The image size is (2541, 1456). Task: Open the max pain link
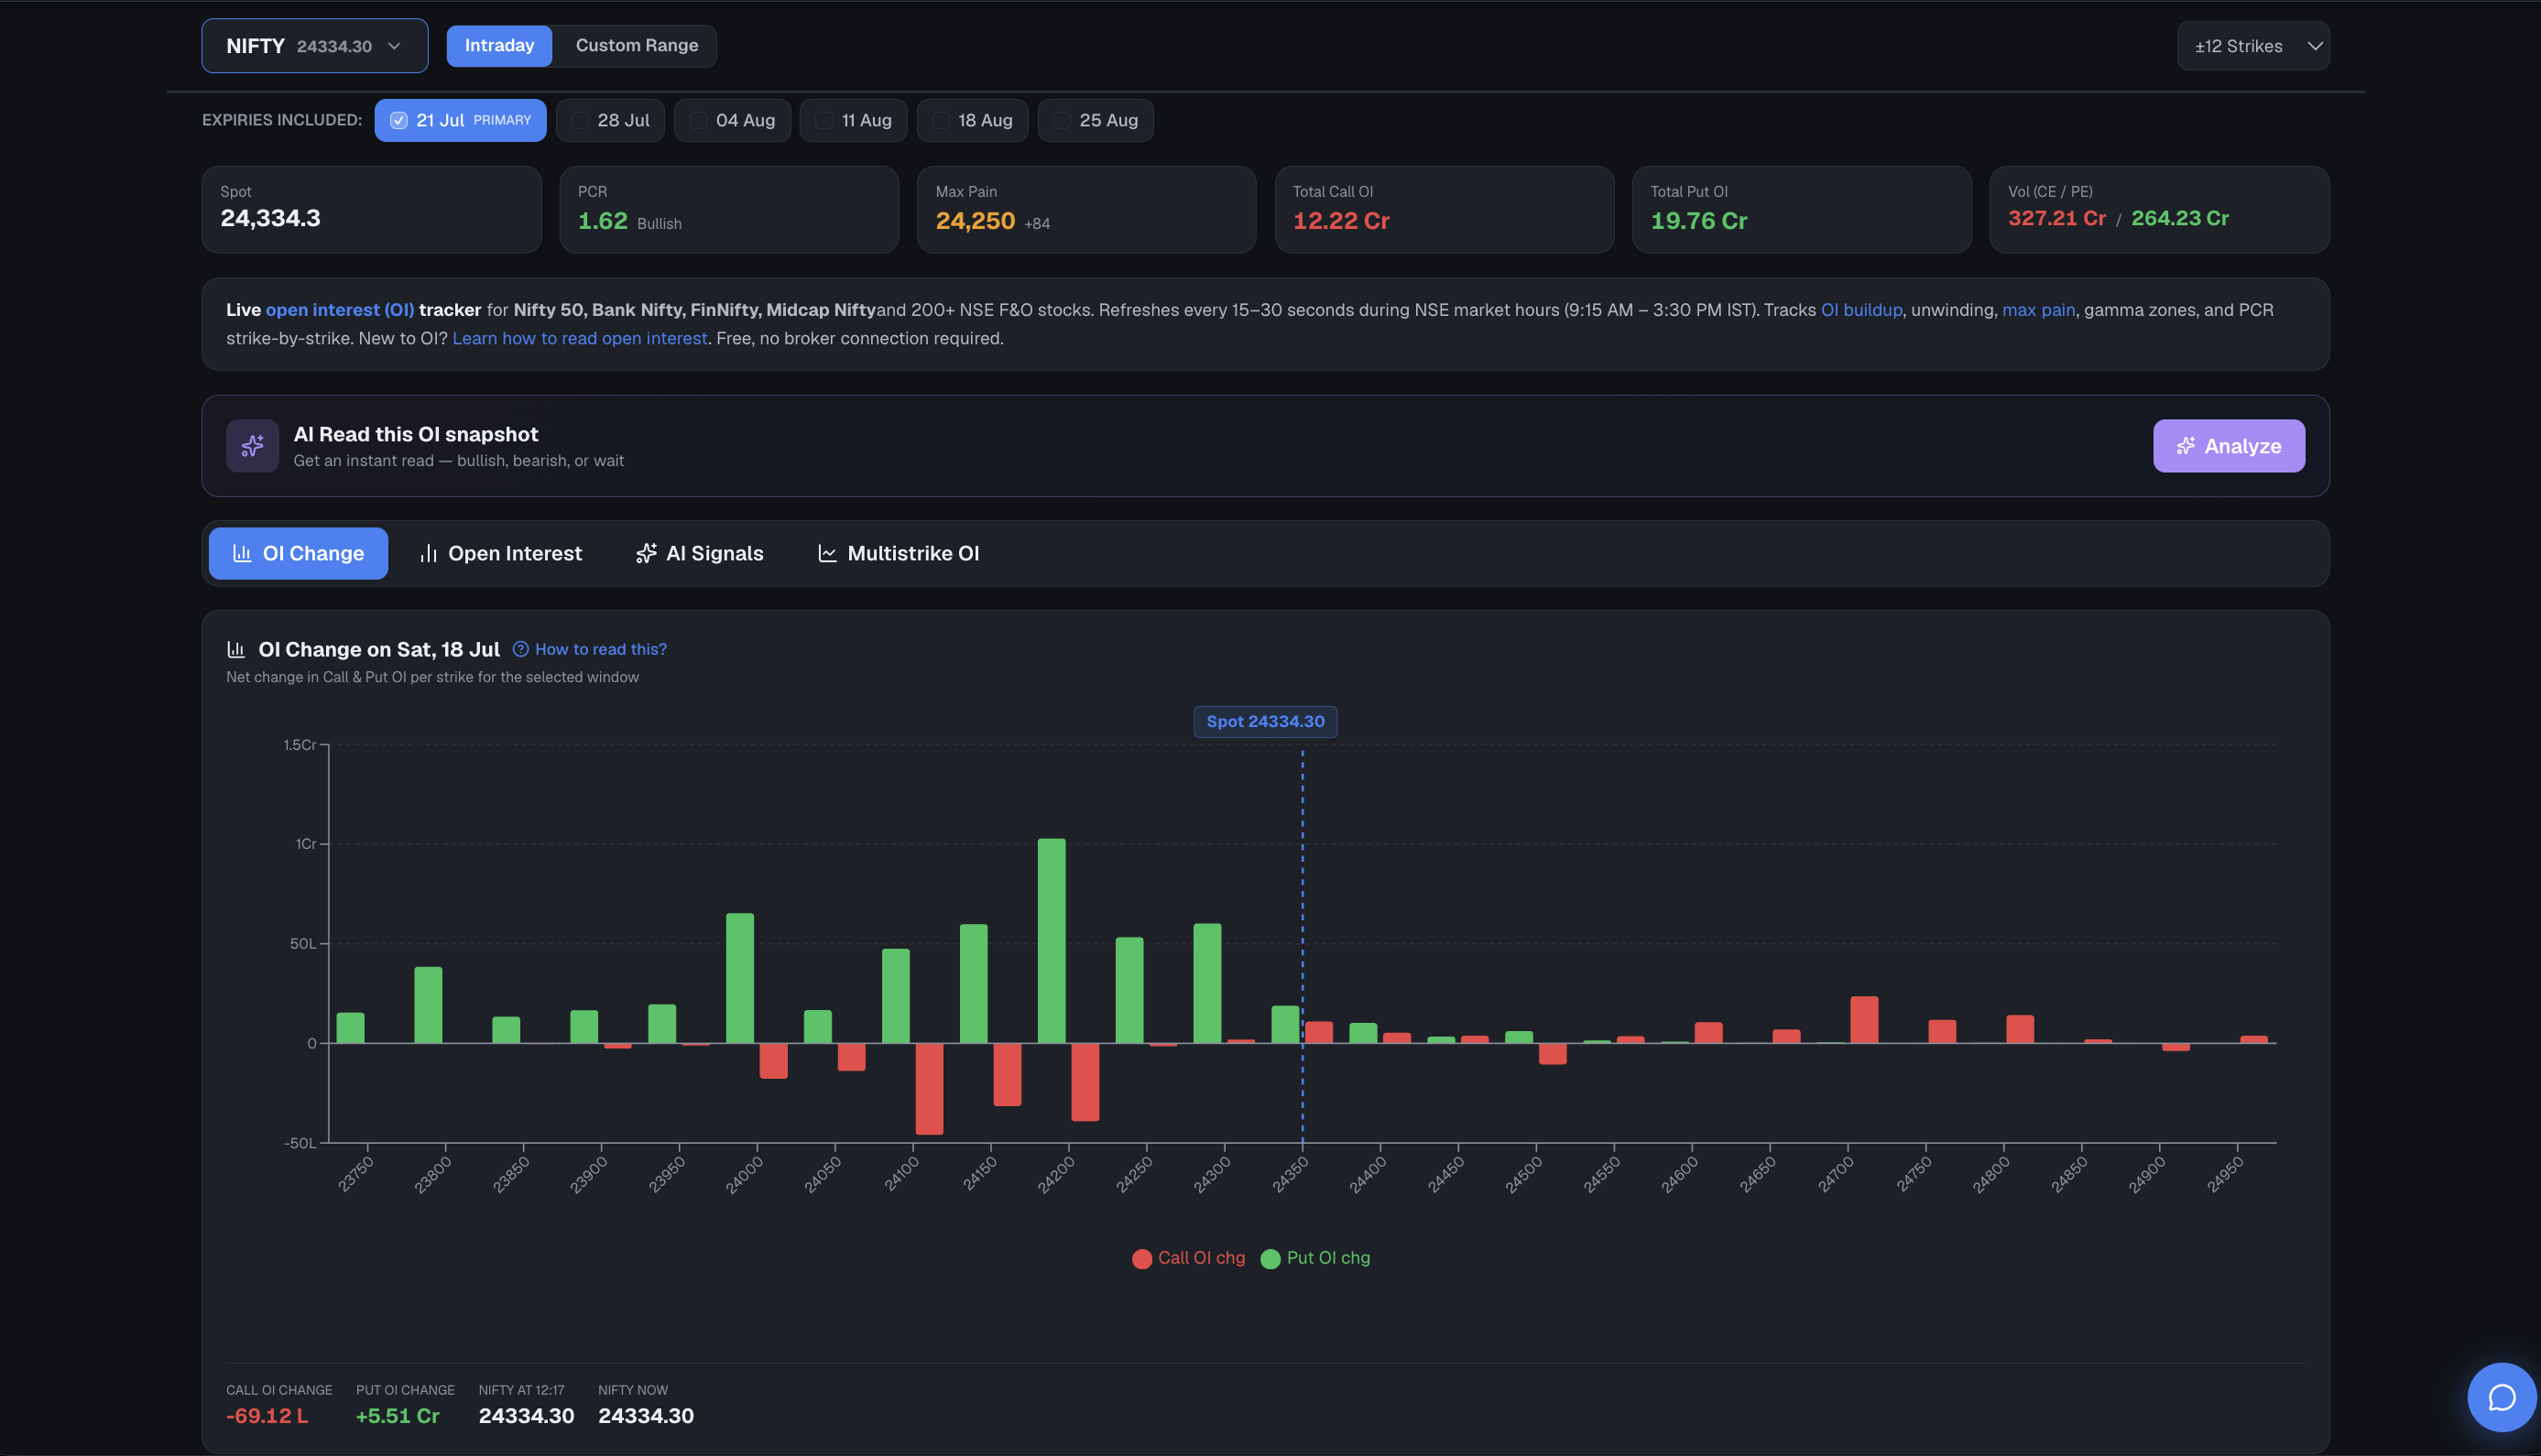[2038, 310]
